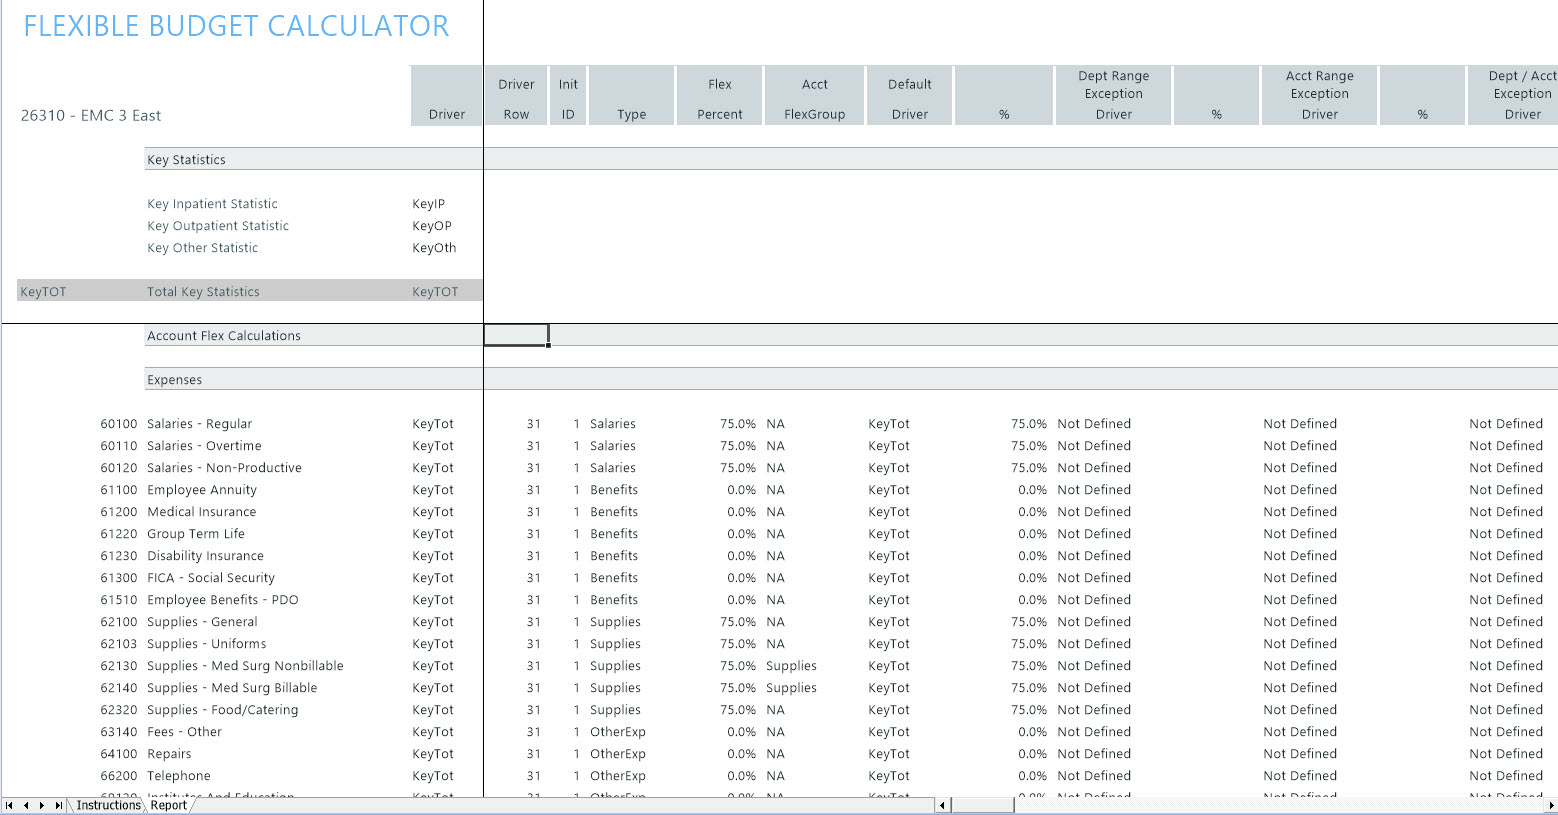Click the Expenses section header
Viewport: 1558px width, 815px height.
coord(175,380)
